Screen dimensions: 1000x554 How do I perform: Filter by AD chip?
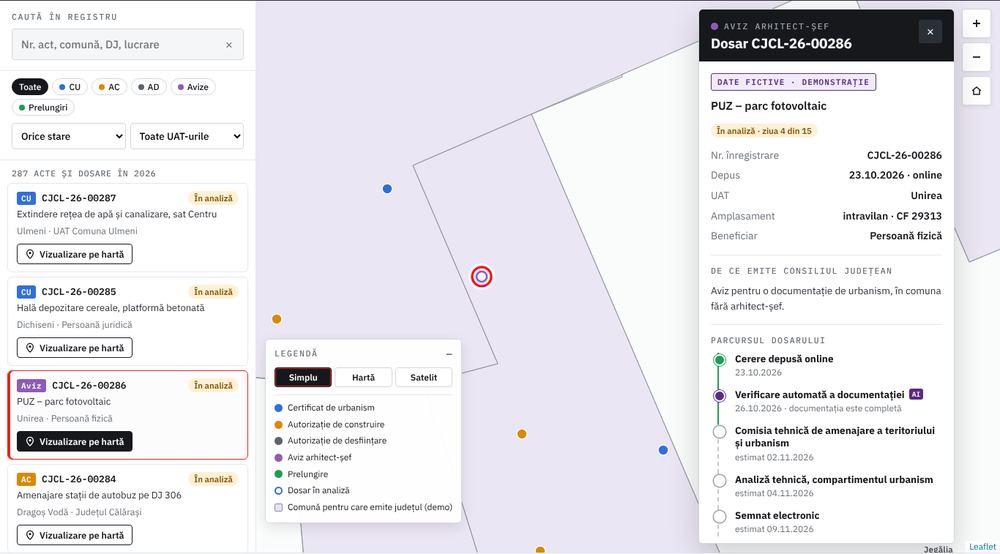pos(149,87)
